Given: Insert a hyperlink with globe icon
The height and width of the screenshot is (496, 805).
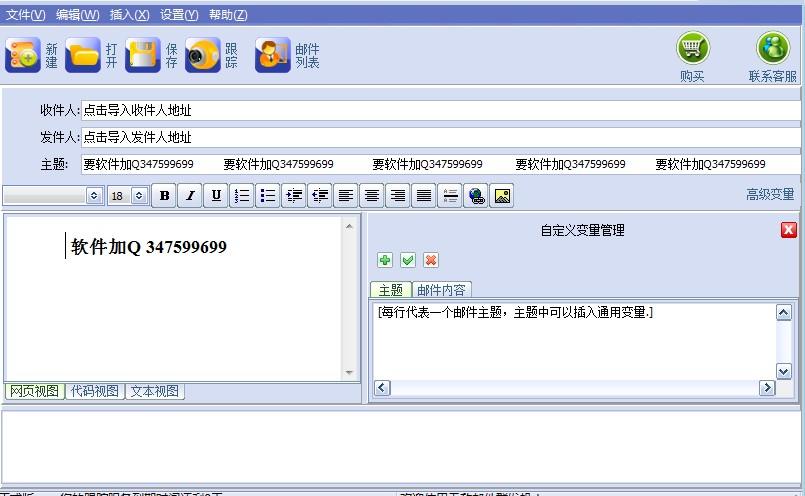Looking at the screenshot, I should pos(476,196).
